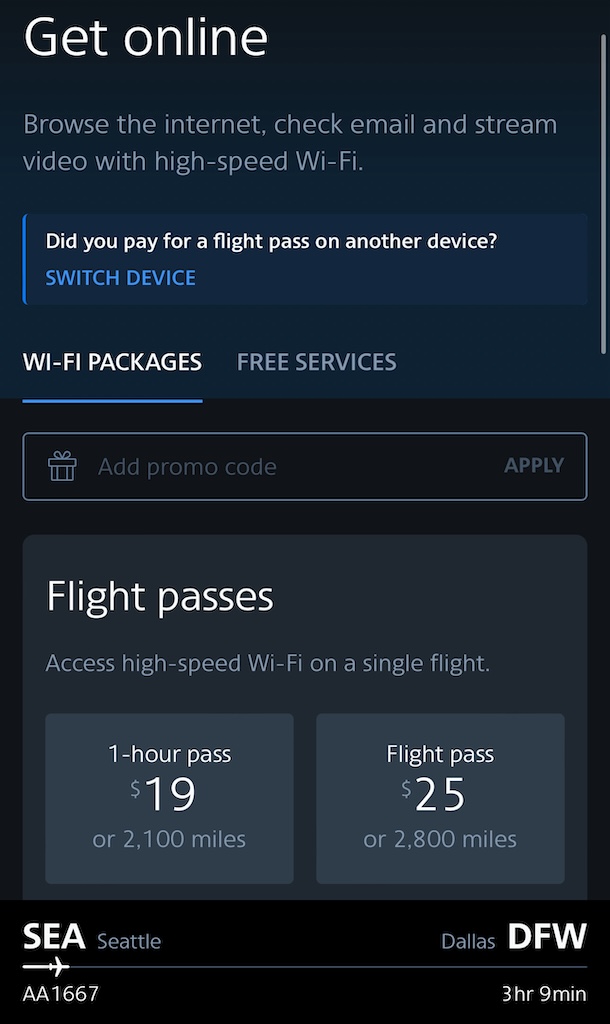Focus the Add promo code field
The width and height of the screenshot is (610, 1024).
(x=290, y=466)
